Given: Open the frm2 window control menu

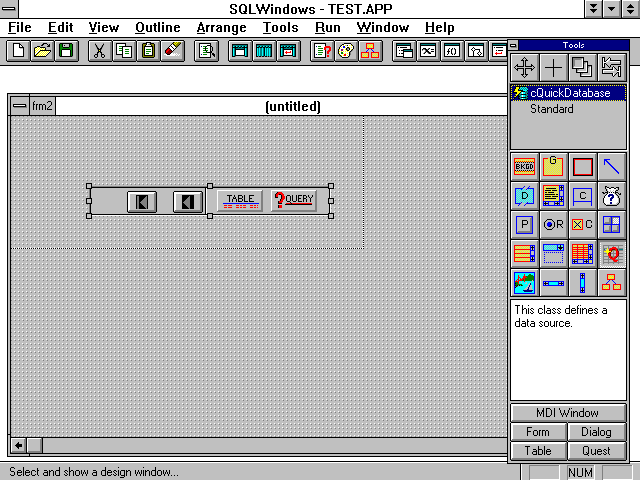Looking at the screenshot, I should point(19,106).
